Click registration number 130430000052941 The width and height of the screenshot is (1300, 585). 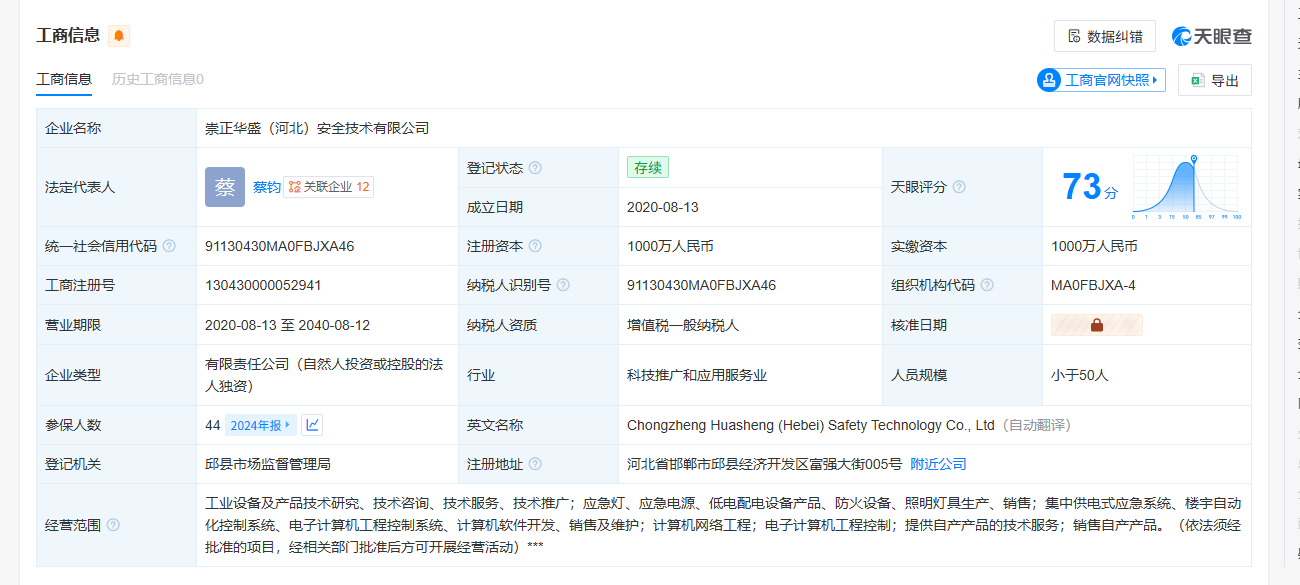[x=263, y=285]
